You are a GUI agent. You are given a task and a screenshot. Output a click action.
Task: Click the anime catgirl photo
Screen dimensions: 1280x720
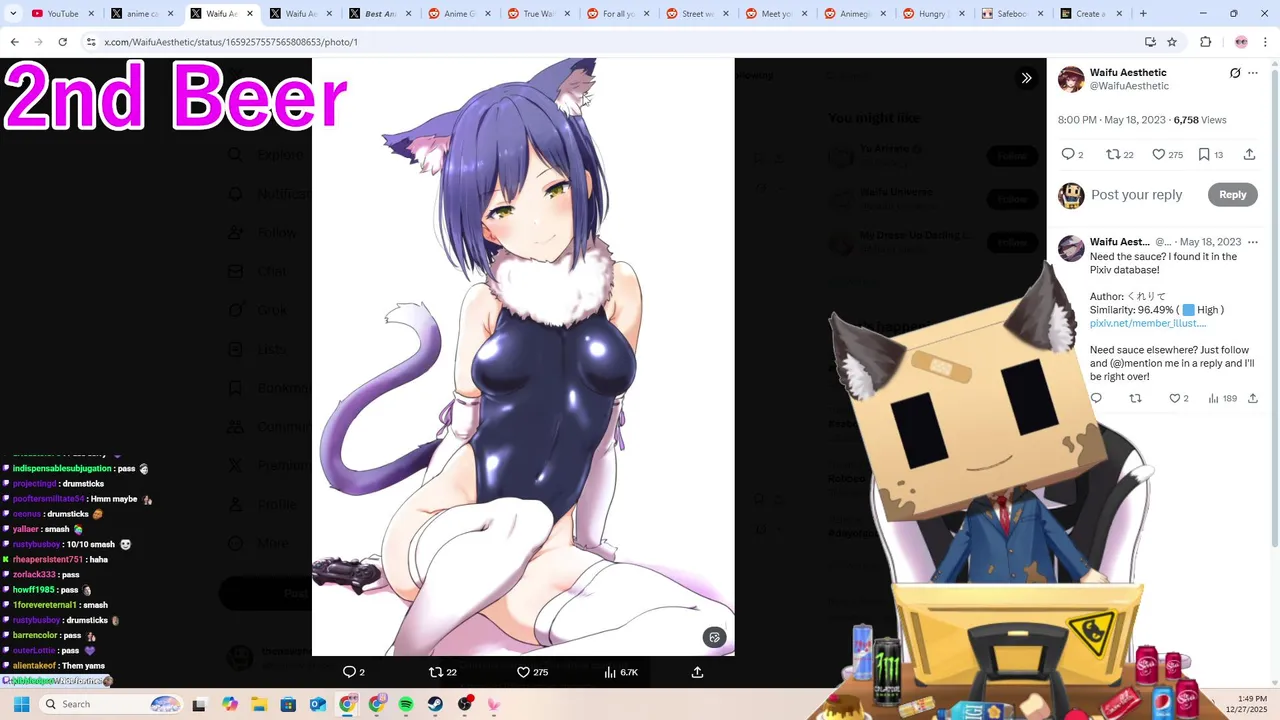523,357
